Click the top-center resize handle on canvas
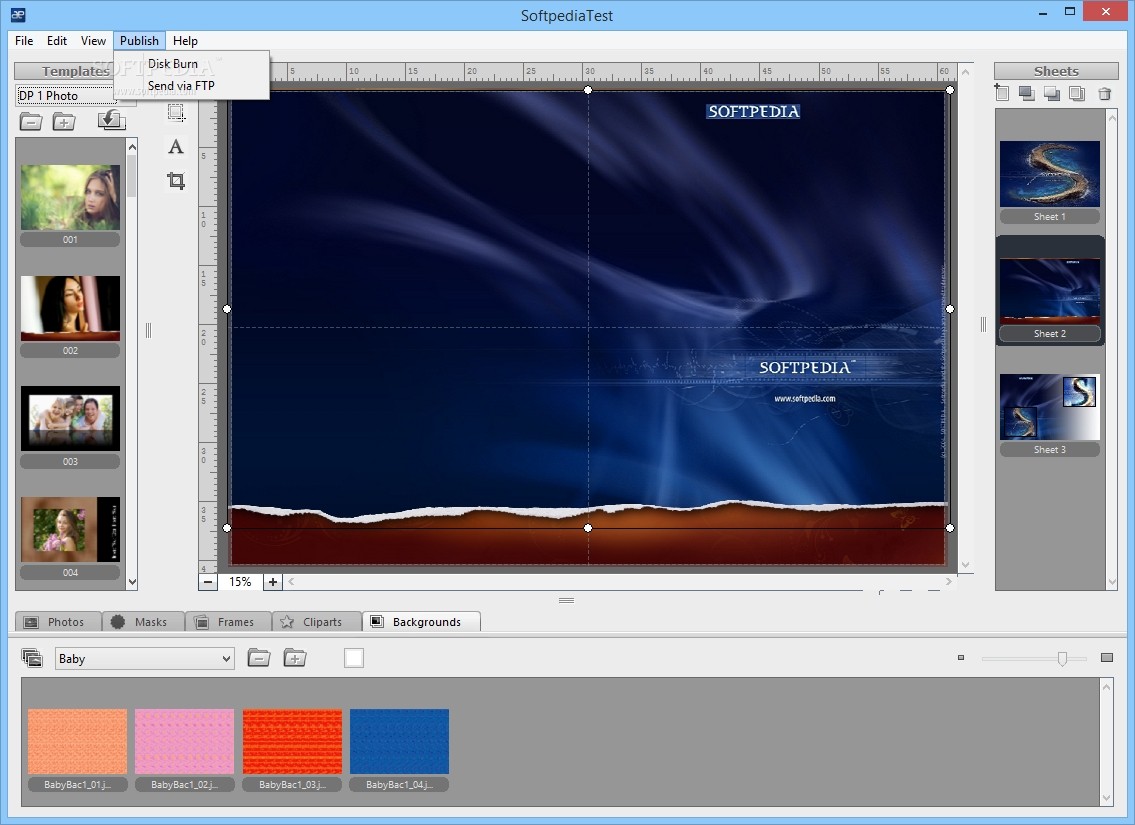Viewport: 1135px width, 825px height. pos(588,90)
